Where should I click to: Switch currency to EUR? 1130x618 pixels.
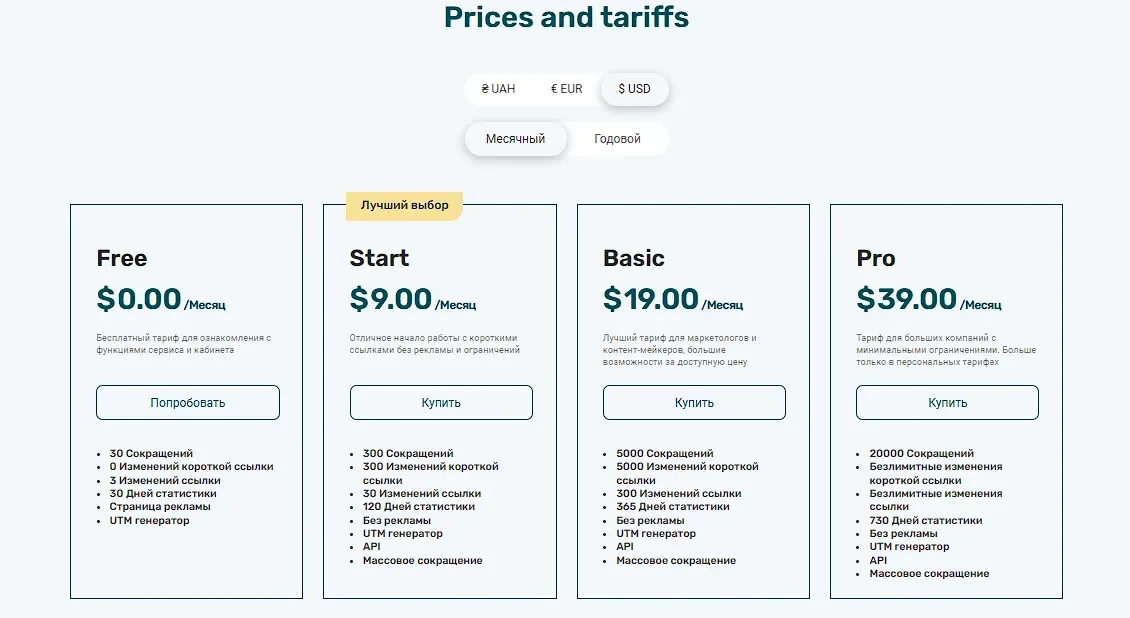566,89
